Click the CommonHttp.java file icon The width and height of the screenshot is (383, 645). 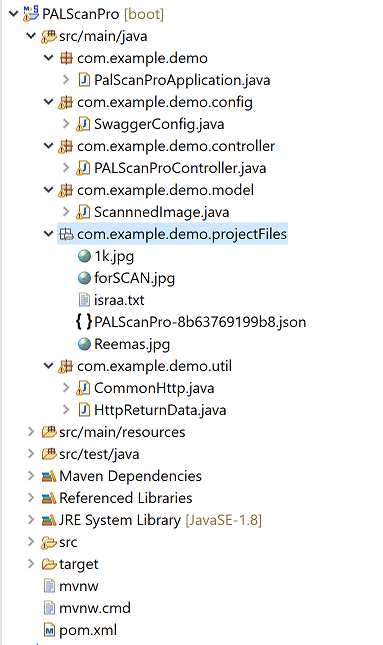(83, 388)
